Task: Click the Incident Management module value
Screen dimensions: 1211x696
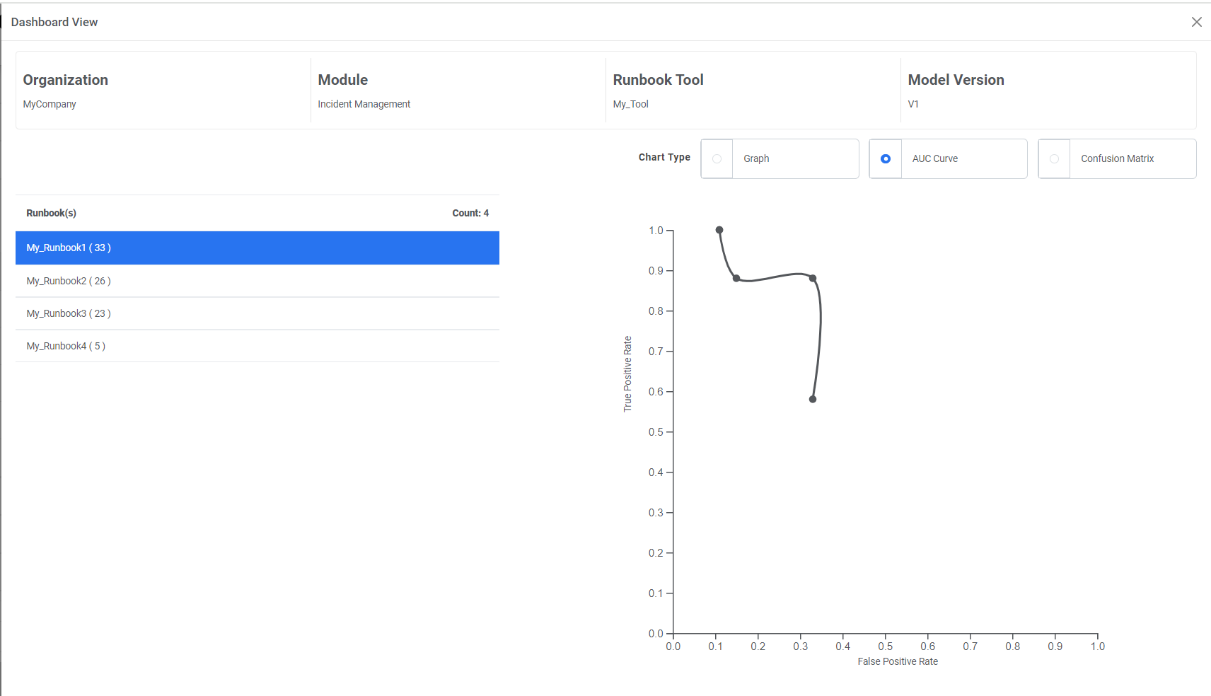Action: click(x=364, y=104)
